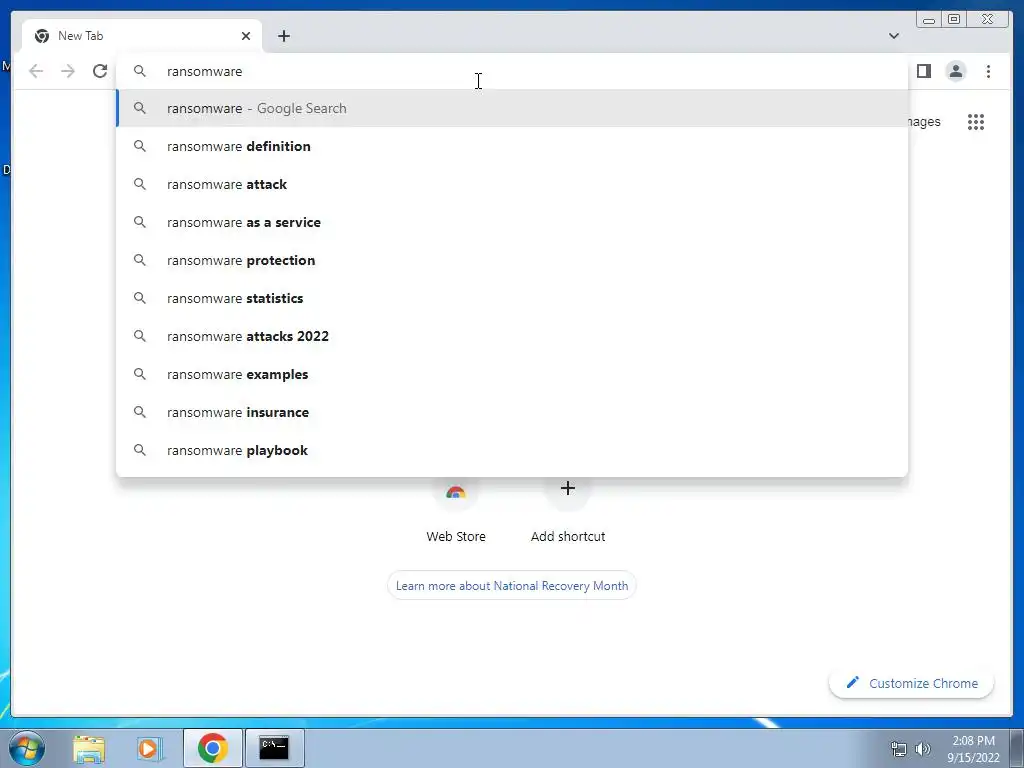This screenshot has width=1024, height=768.
Task: Click the Chrome taskbar icon
Action: [212, 748]
